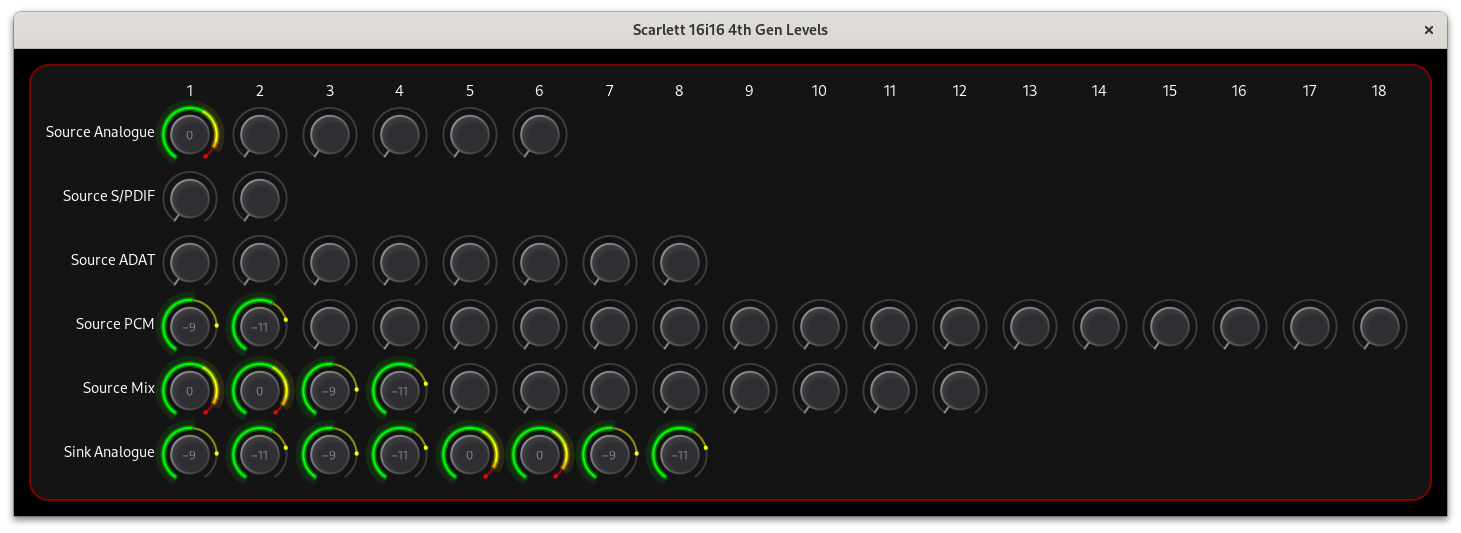
Task: Click the Scarlett 16i16 4th Gen Levels title
Action: pos(730,30)
